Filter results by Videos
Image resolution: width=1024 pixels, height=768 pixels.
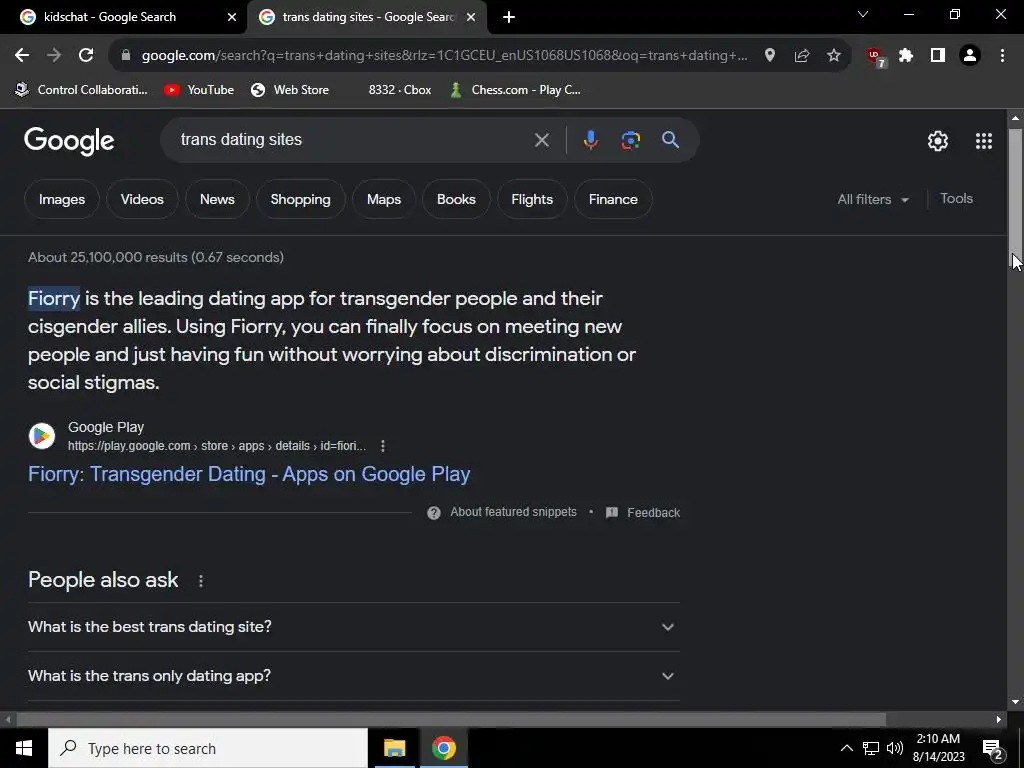[142, 199]
